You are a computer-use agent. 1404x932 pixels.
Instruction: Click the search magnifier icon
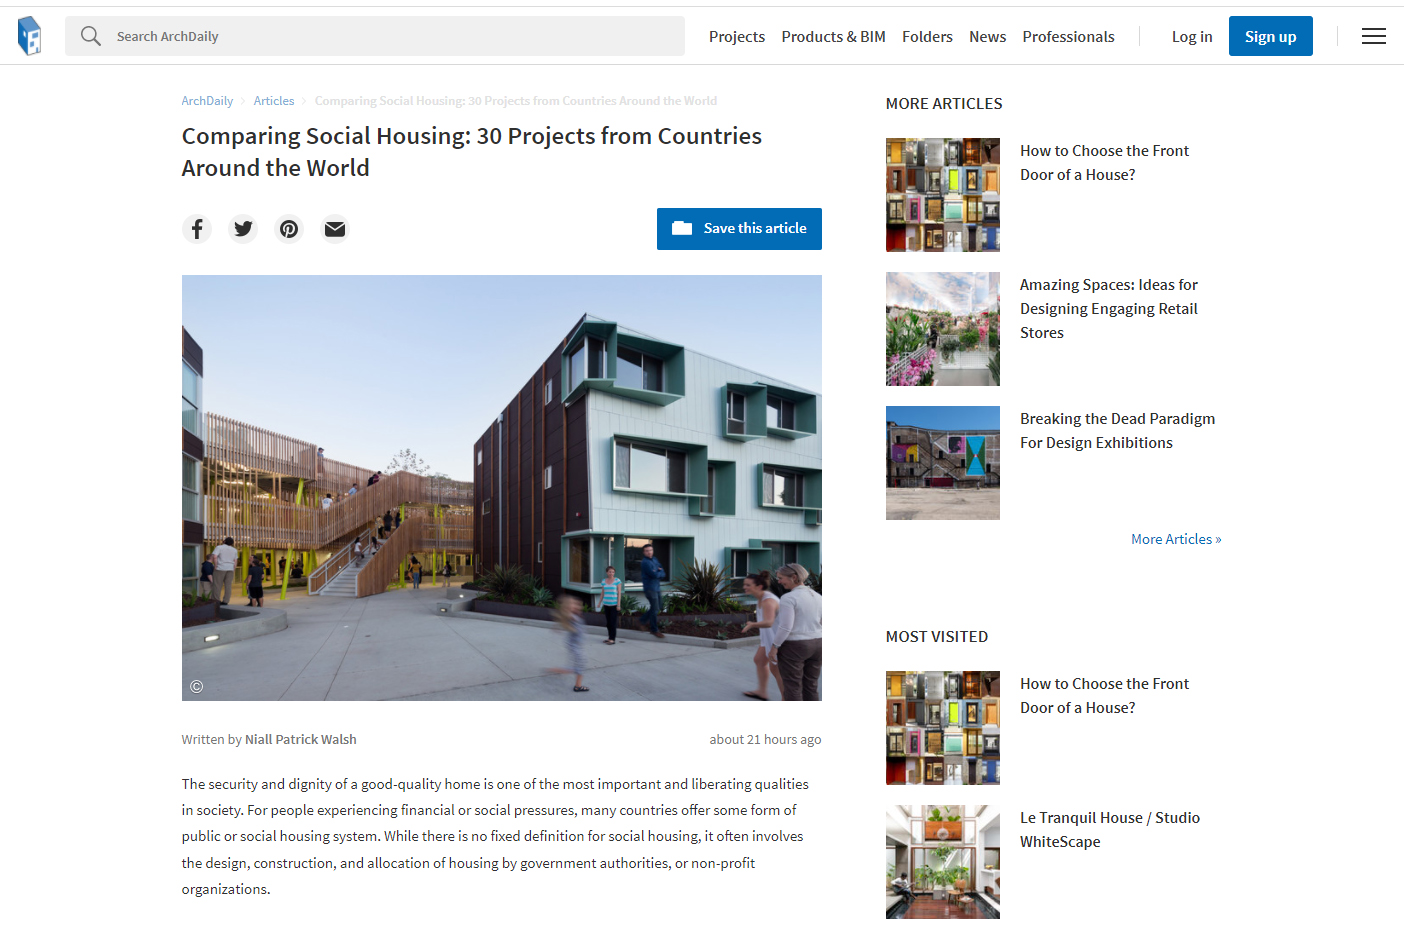click(91, 36)
